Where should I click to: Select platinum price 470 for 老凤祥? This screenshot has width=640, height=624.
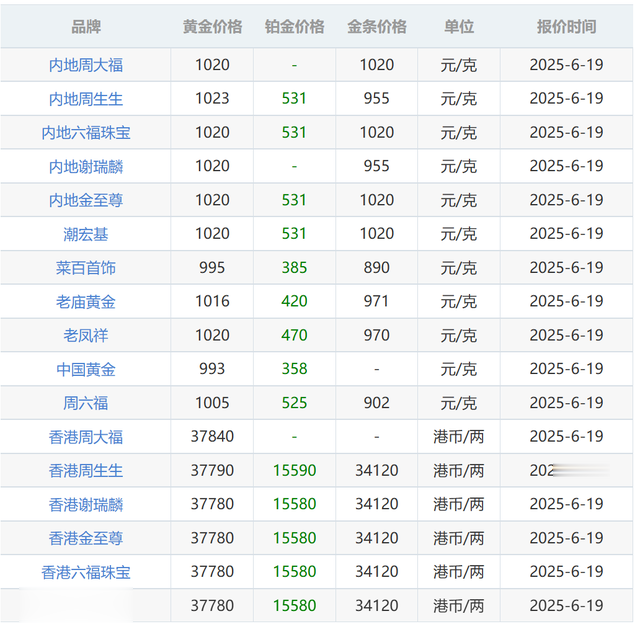pos(294,335)
